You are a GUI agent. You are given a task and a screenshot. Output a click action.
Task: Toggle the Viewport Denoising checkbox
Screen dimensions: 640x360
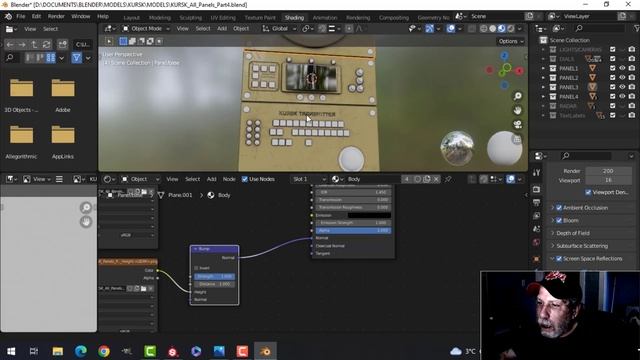pyautogui.click(x=588, y=192)
